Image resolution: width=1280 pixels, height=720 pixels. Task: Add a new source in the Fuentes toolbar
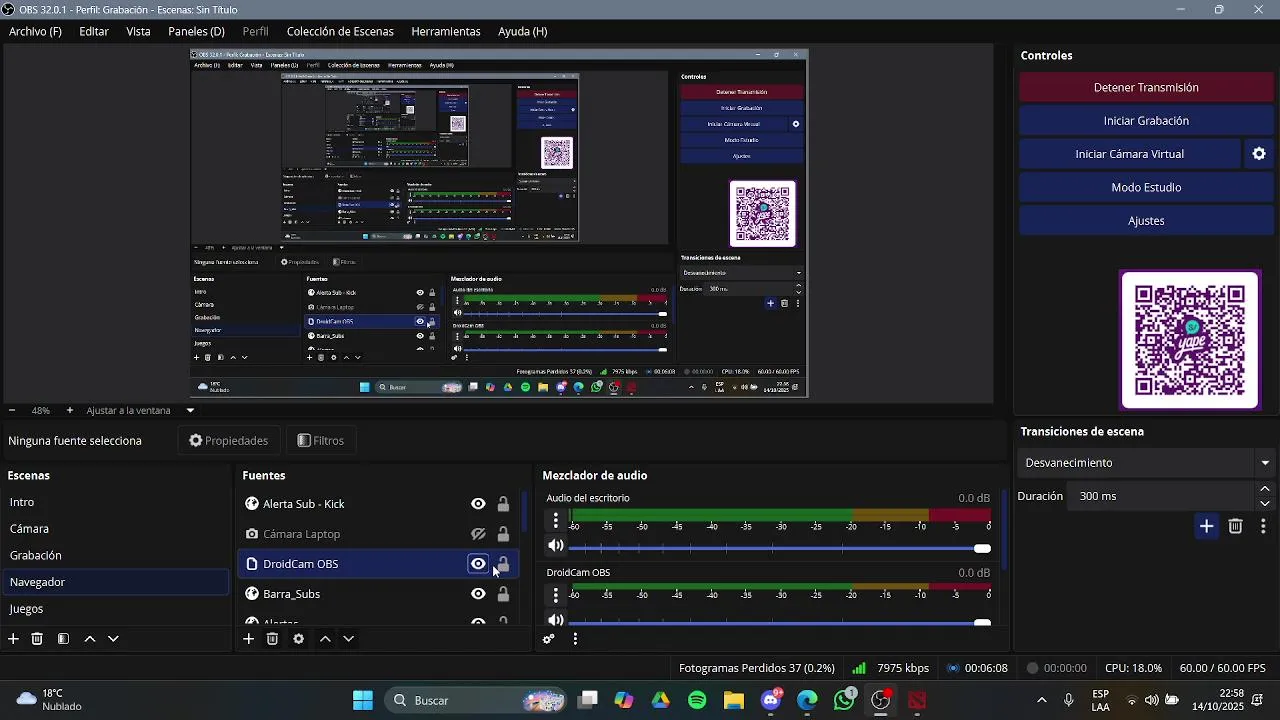pyautogui.click(x=248, y=639)
